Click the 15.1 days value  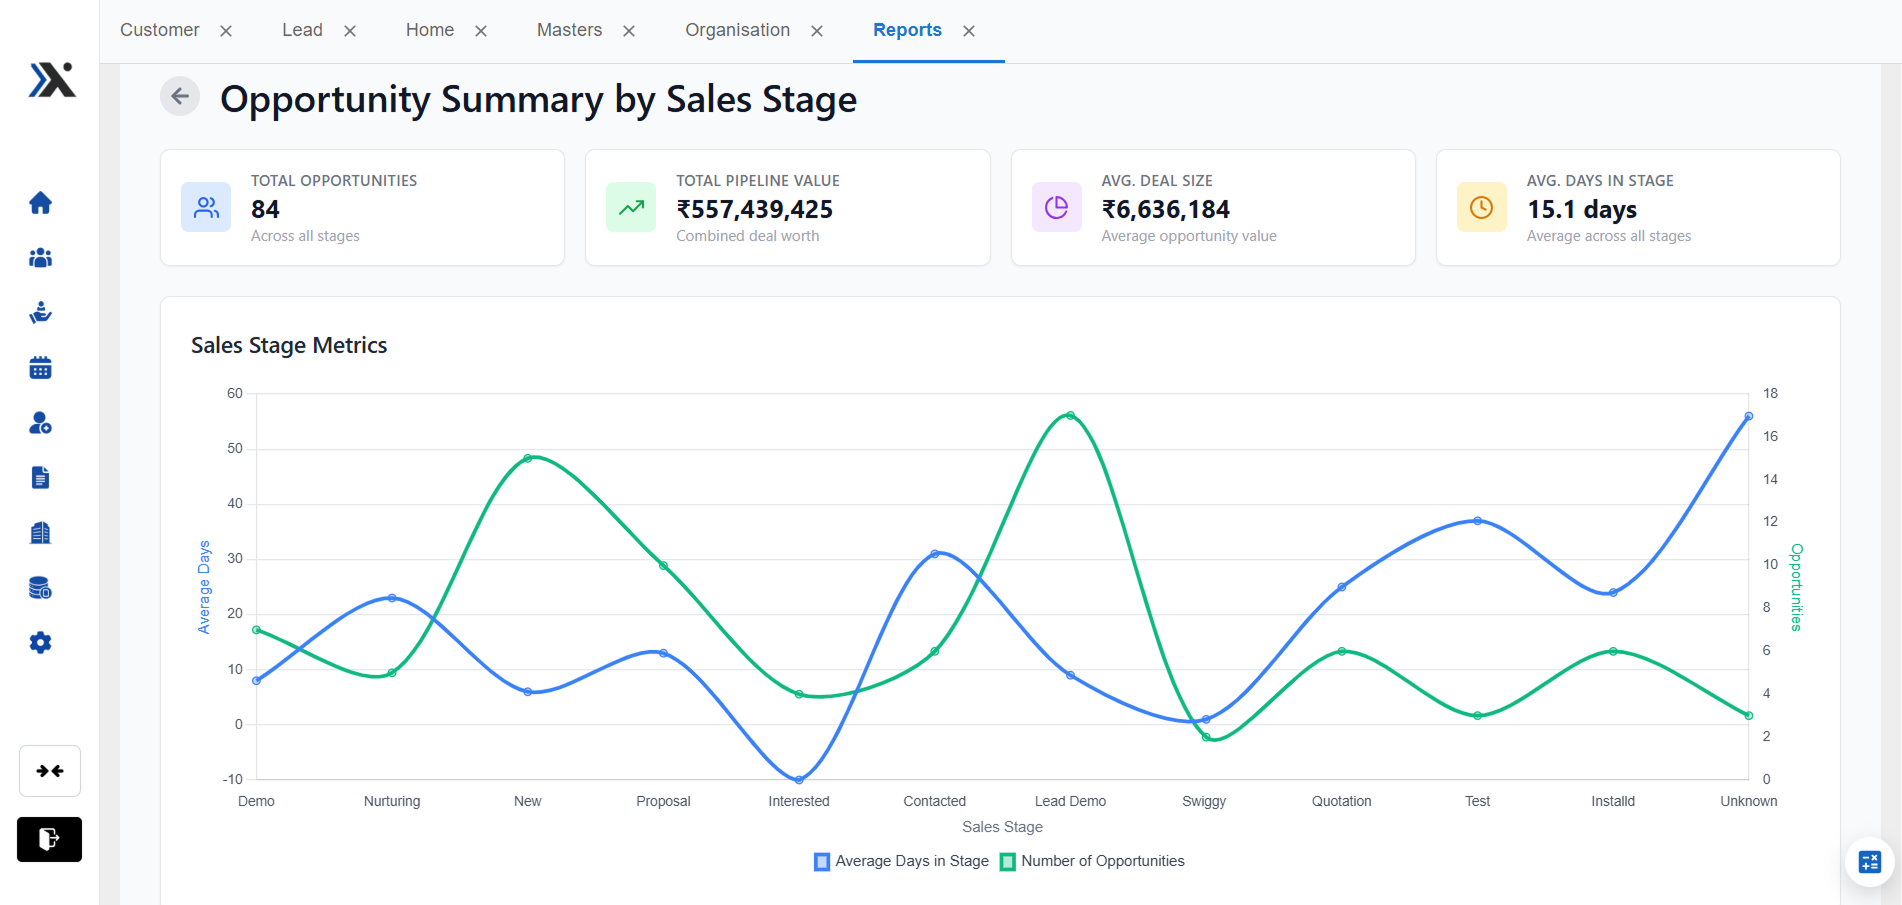(x=1582, y=209)
